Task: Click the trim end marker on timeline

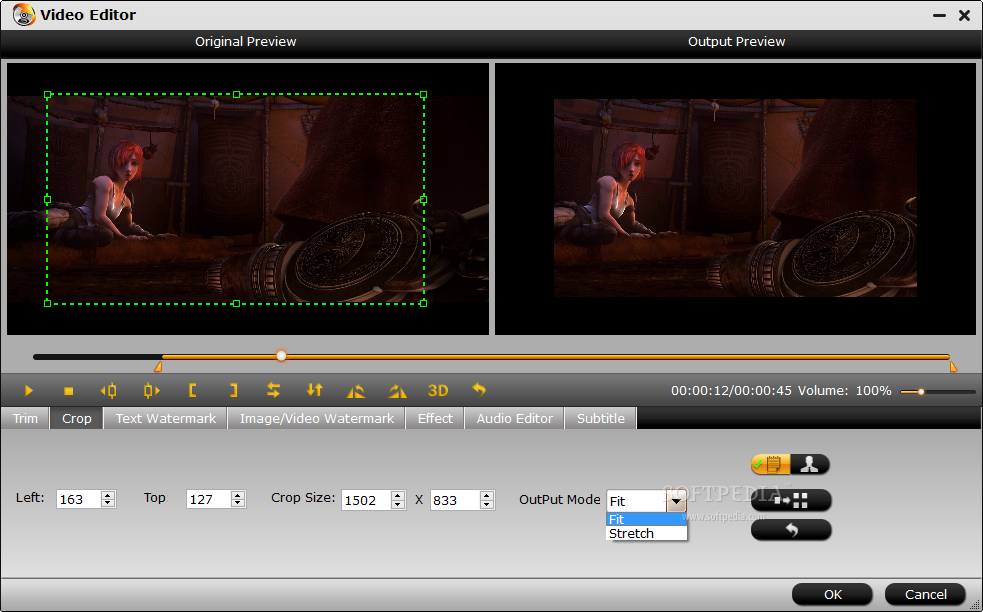Action: pos(954,366)
